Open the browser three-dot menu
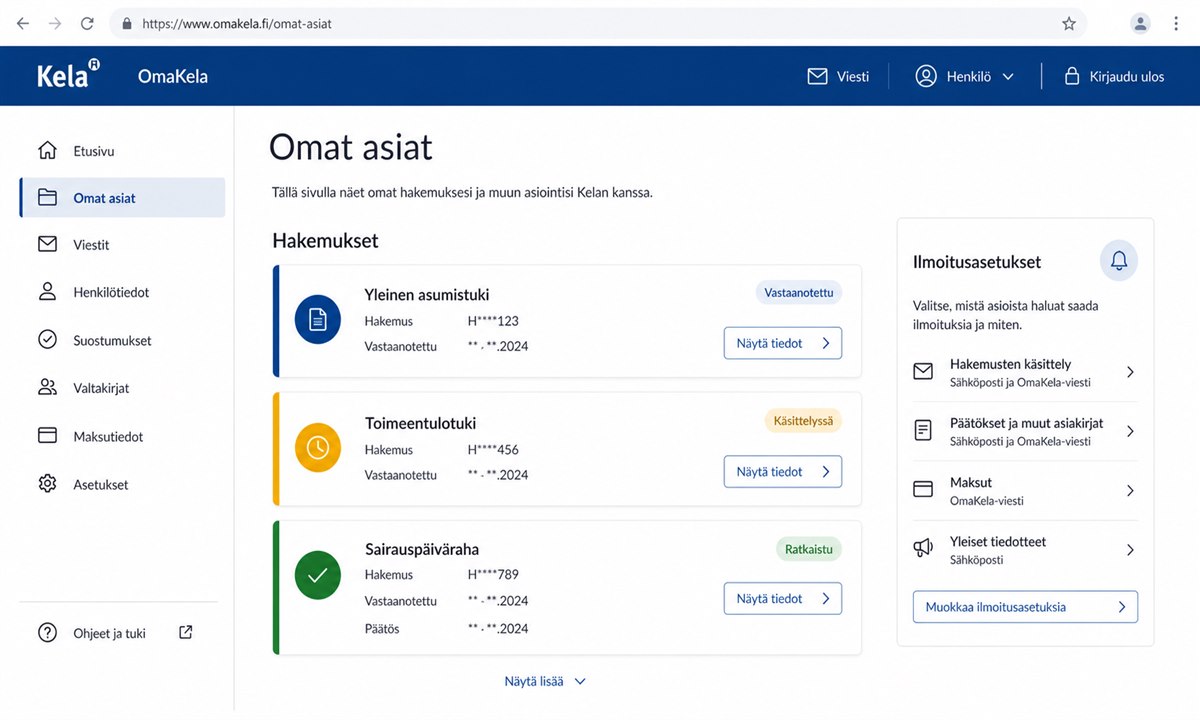 coord(1176,23)
